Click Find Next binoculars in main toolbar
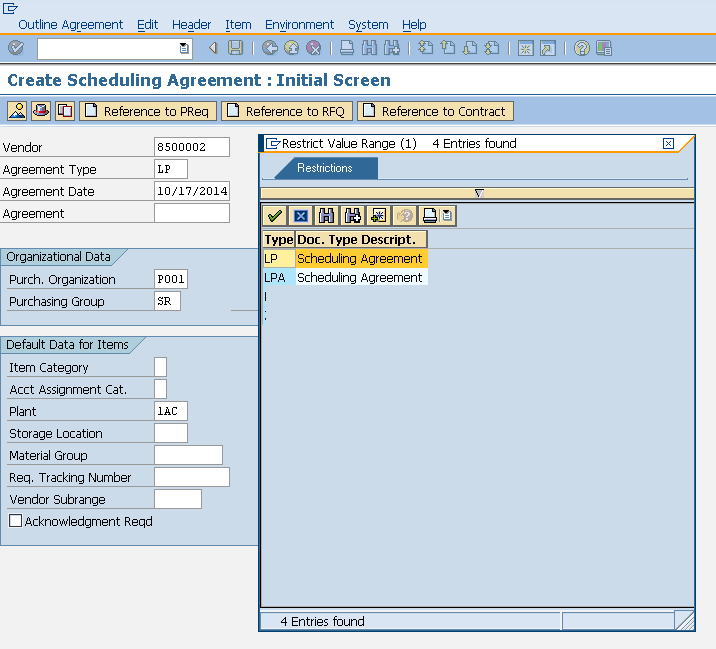Screen dimensions: 716x649 point(392,47)
